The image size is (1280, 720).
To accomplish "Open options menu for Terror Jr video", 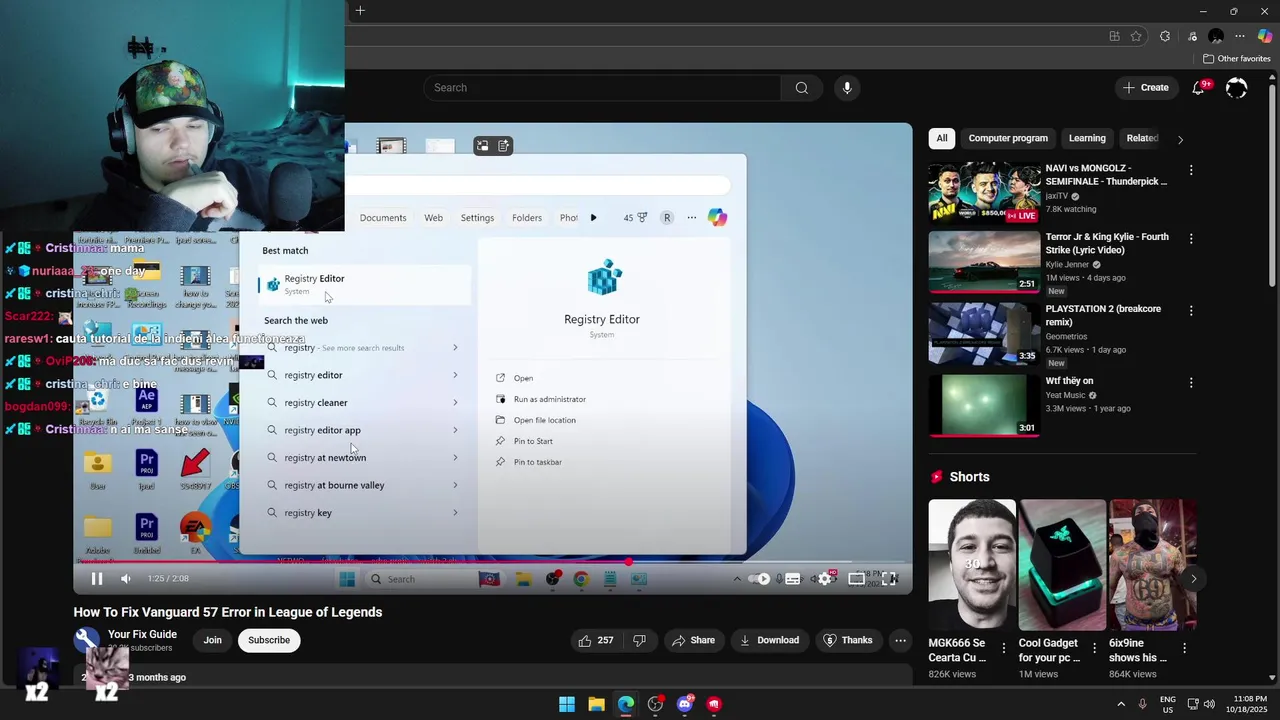I will [1190, 239].
